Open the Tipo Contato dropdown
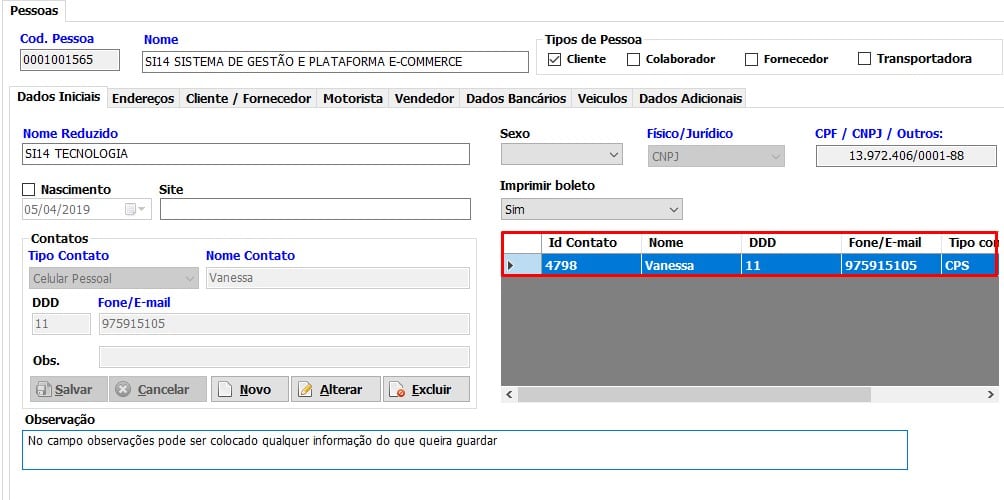This screenshot has width=1004, height=500. point(113,278)
